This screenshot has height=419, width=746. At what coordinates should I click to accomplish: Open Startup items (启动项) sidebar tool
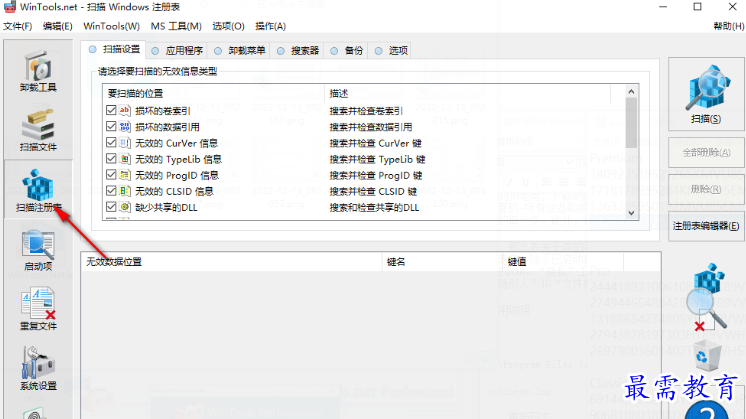[38, 250]
